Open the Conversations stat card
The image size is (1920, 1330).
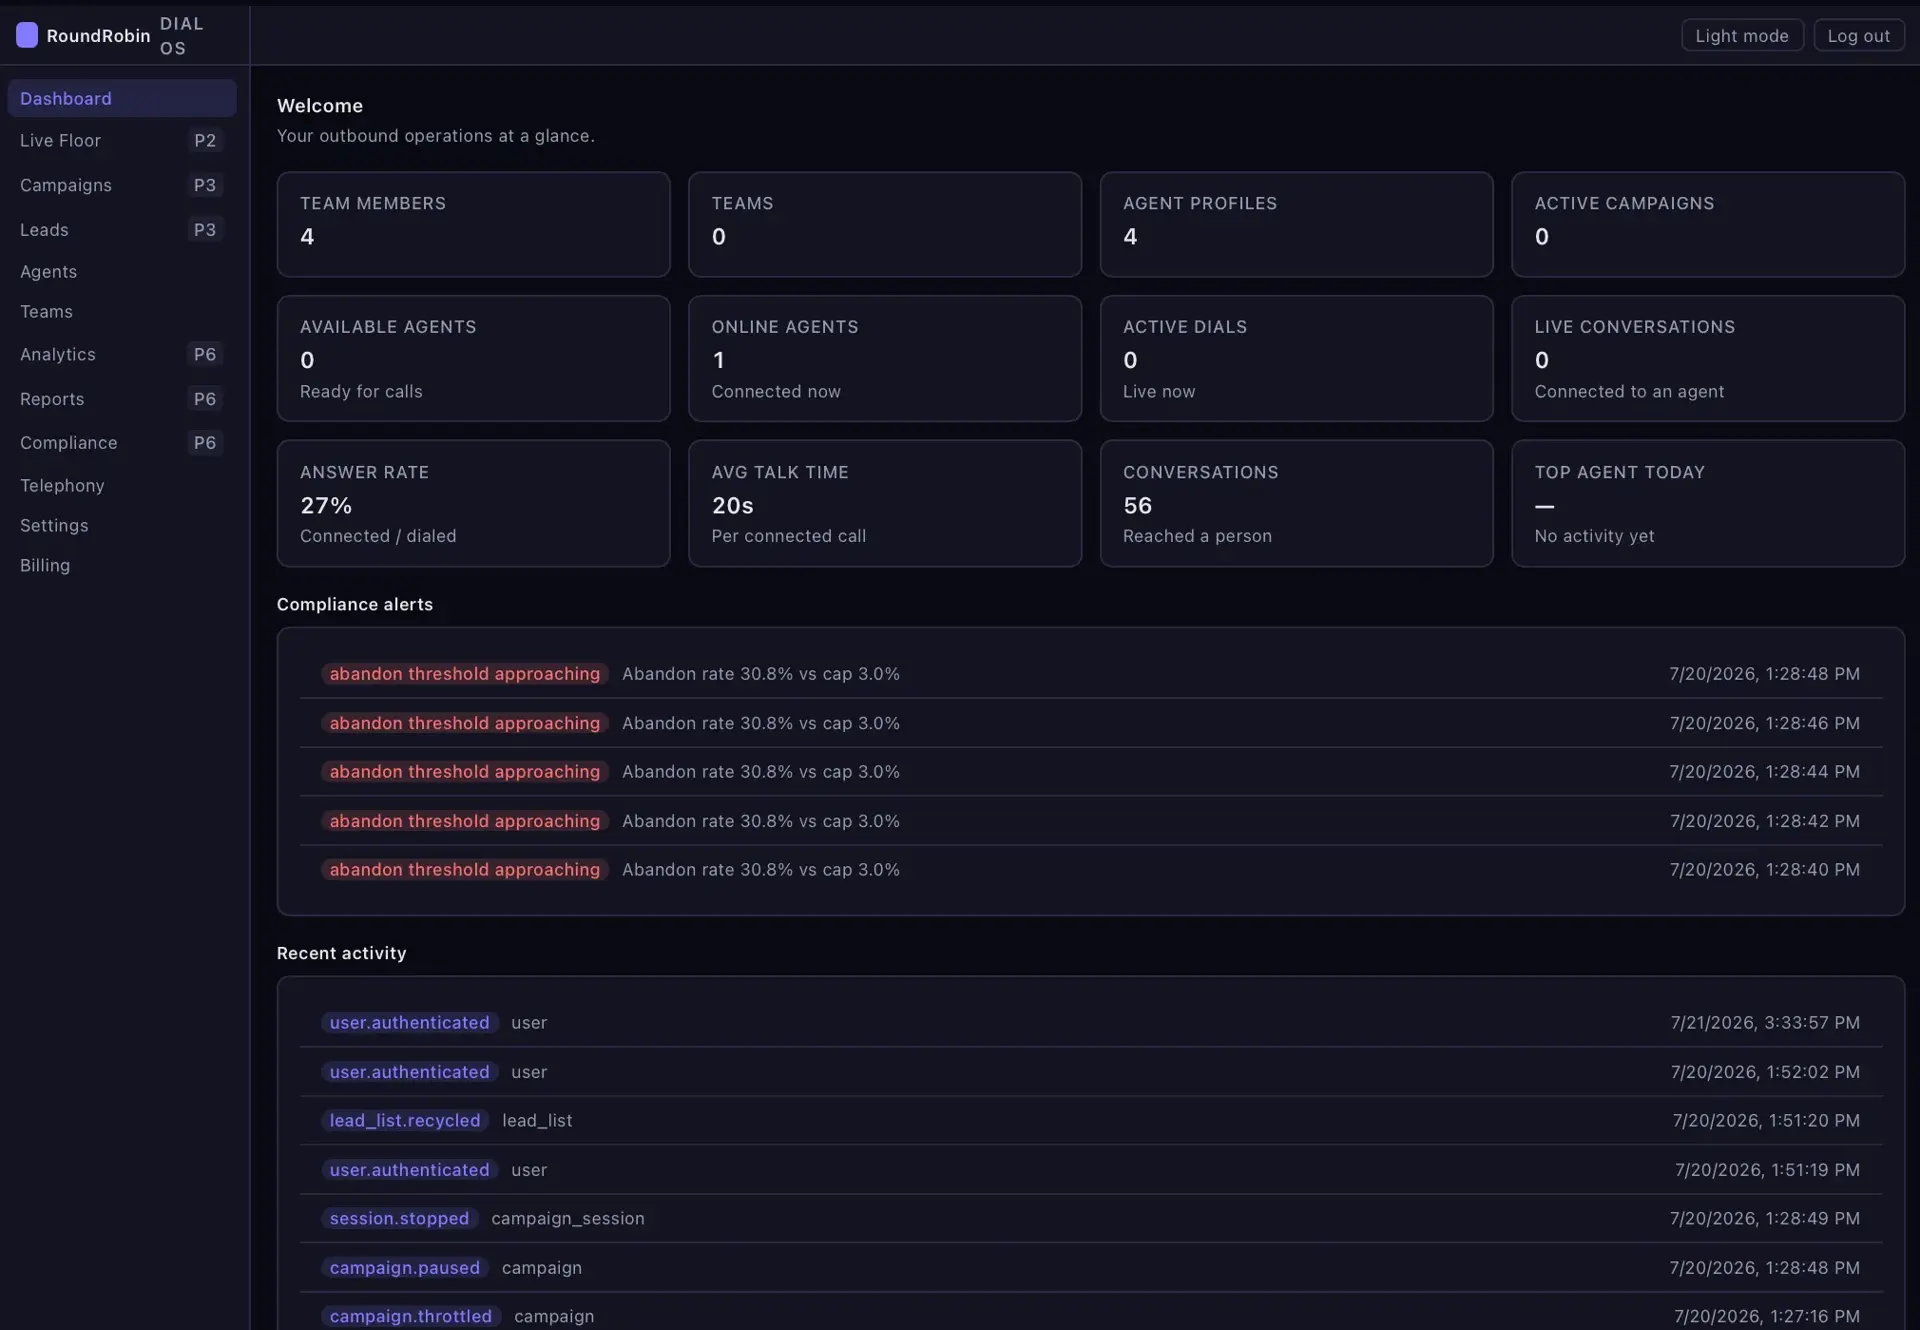click(1296, 503)
